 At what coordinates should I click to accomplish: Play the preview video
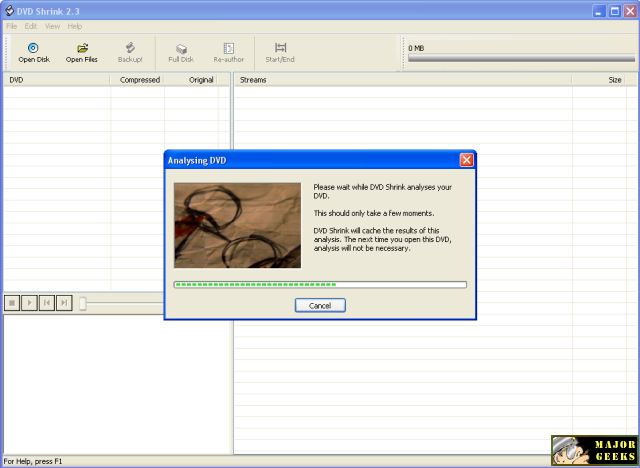pos(29,303)
